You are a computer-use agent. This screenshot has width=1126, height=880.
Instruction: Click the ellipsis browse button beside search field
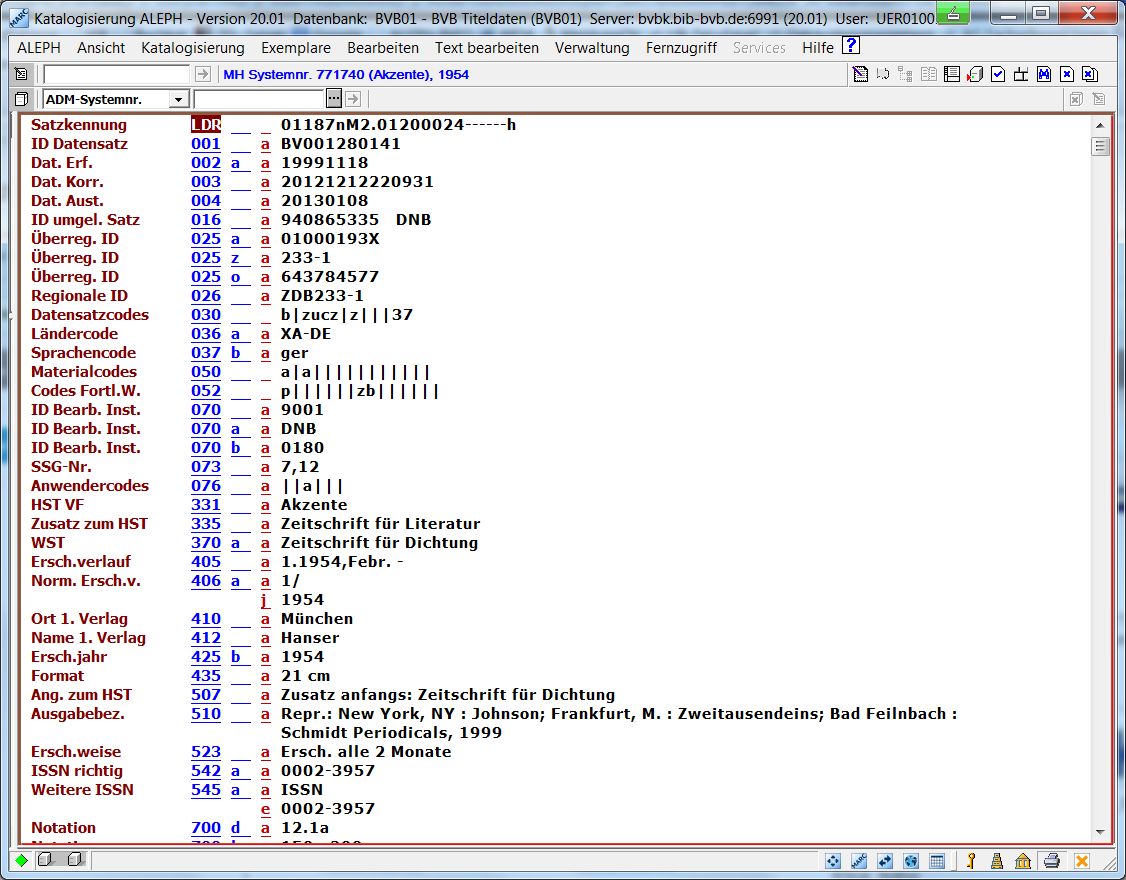point(334,99)
